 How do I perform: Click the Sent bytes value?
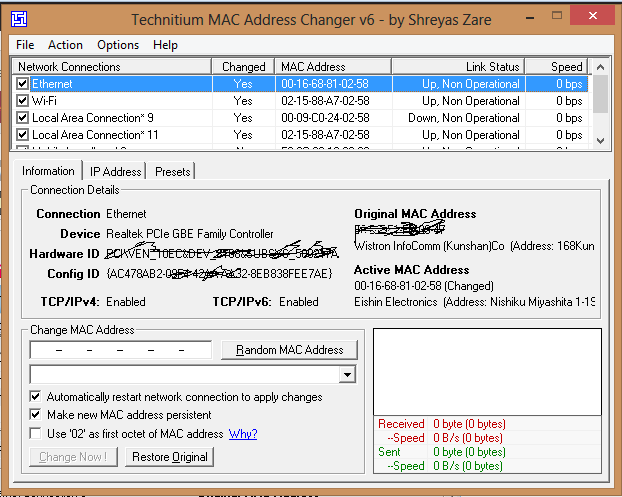point(469,452)
